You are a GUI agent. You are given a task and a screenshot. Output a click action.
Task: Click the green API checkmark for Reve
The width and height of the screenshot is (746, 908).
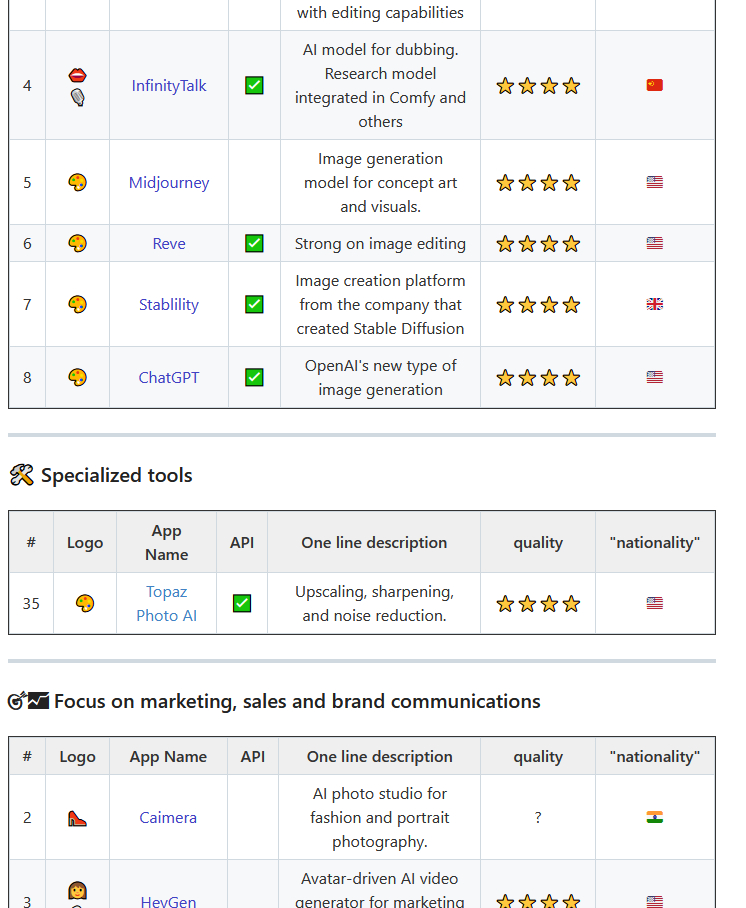coord(254,244)
